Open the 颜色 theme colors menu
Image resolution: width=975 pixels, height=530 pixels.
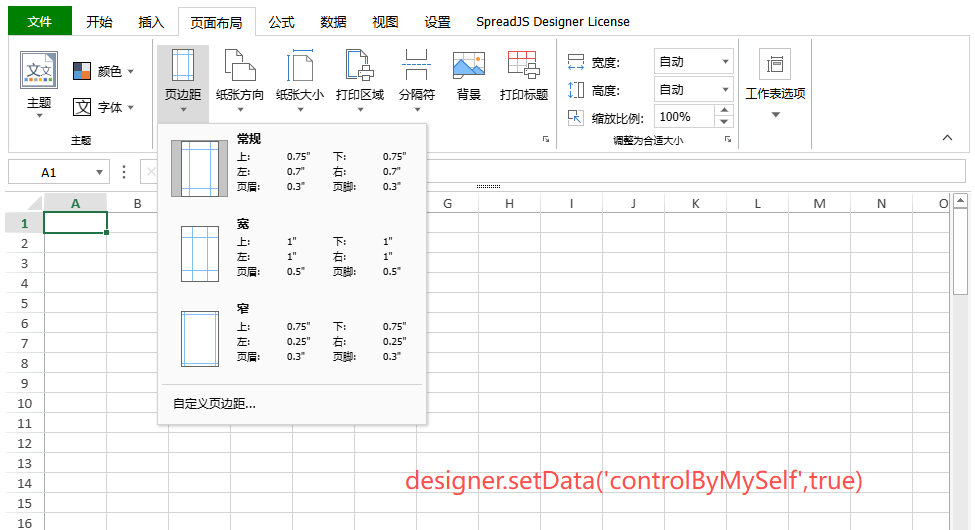[103, 72]
